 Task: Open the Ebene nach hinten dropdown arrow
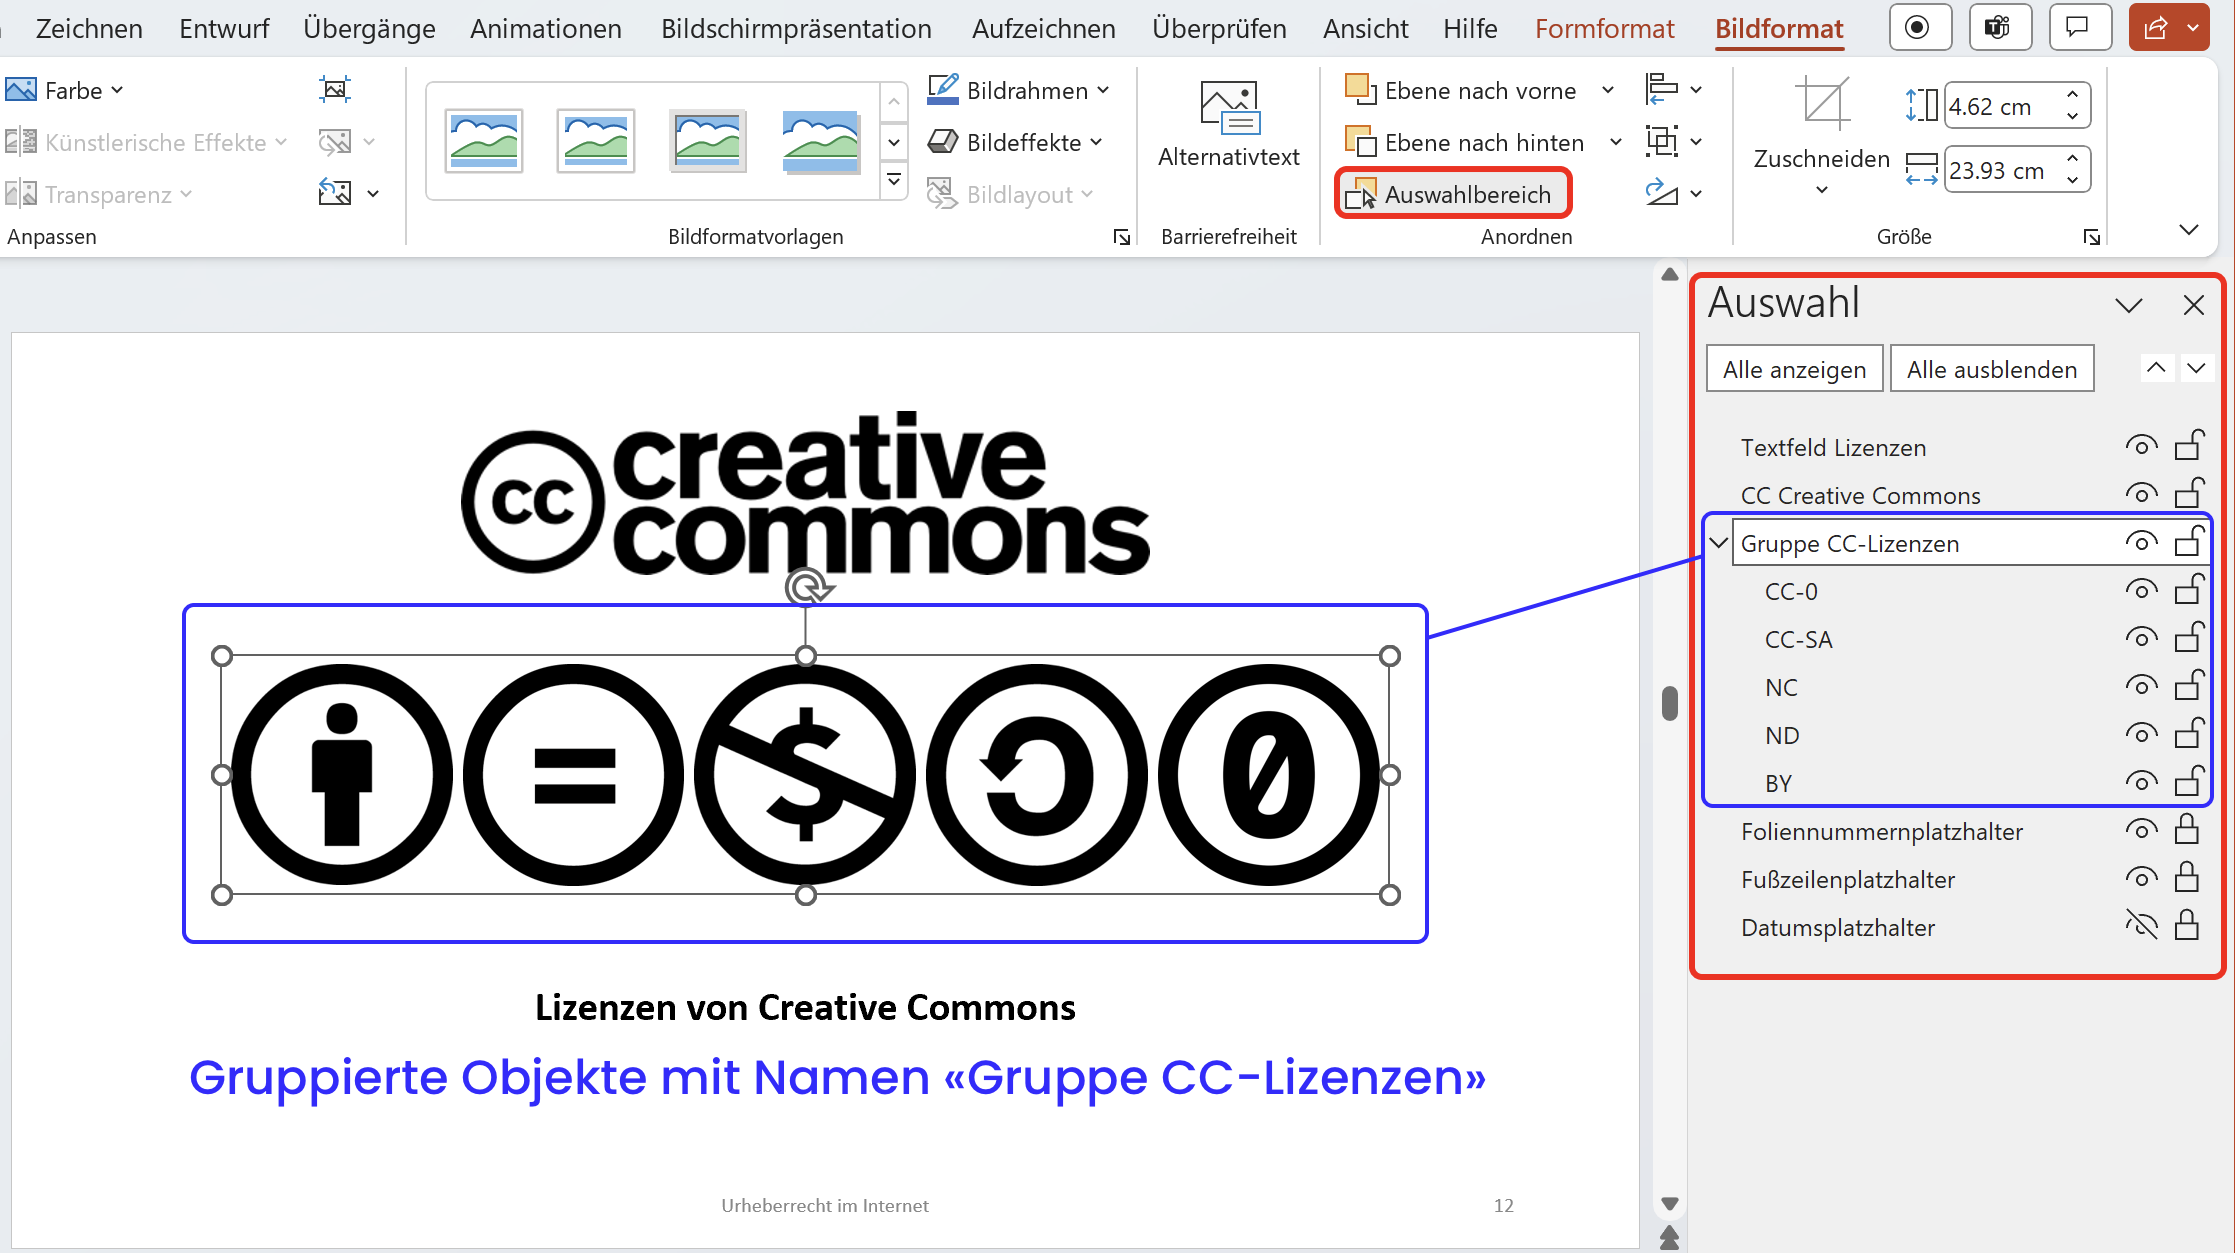point(1616,142)
